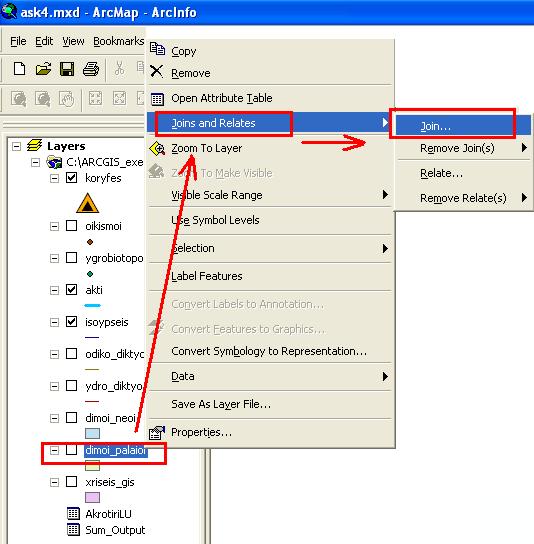
Task: Click the ygrobiotopo green diamond symbol
Action: (90, 274)
